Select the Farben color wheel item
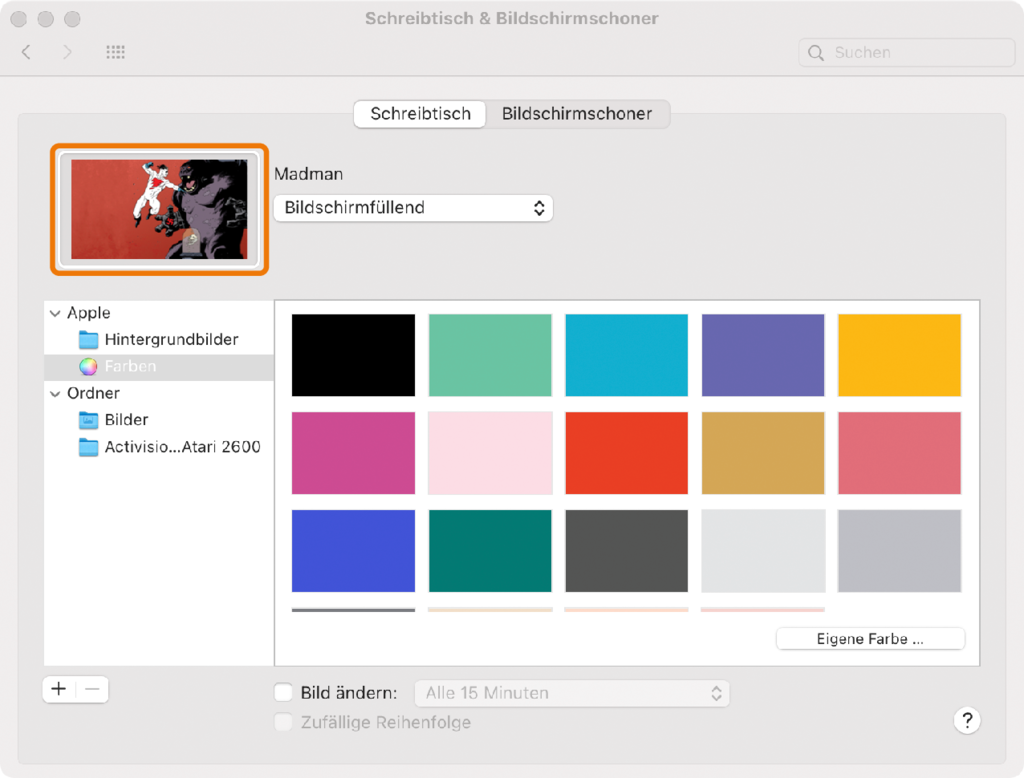Screen dimensions: 1024x778 [130, 367]
